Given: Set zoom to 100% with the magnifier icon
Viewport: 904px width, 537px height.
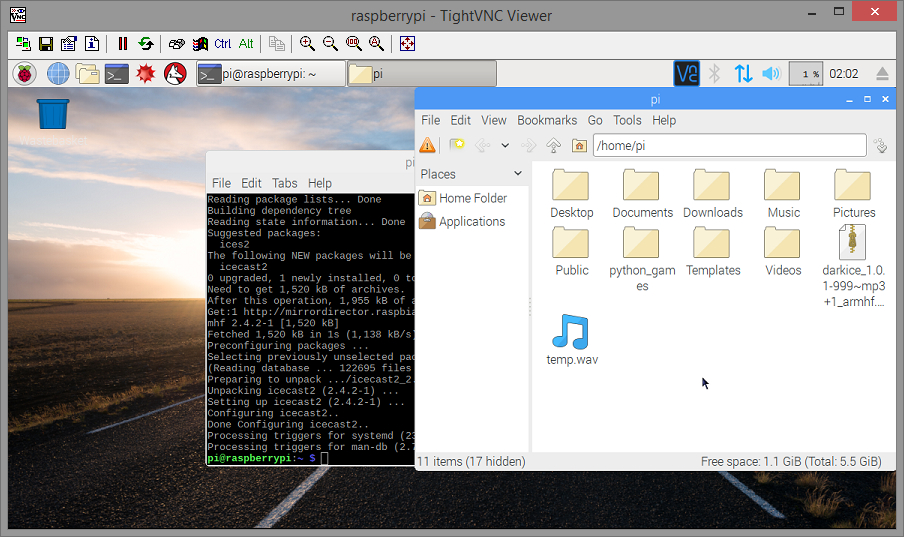Looking at the screenshot, I should point(353,44).
